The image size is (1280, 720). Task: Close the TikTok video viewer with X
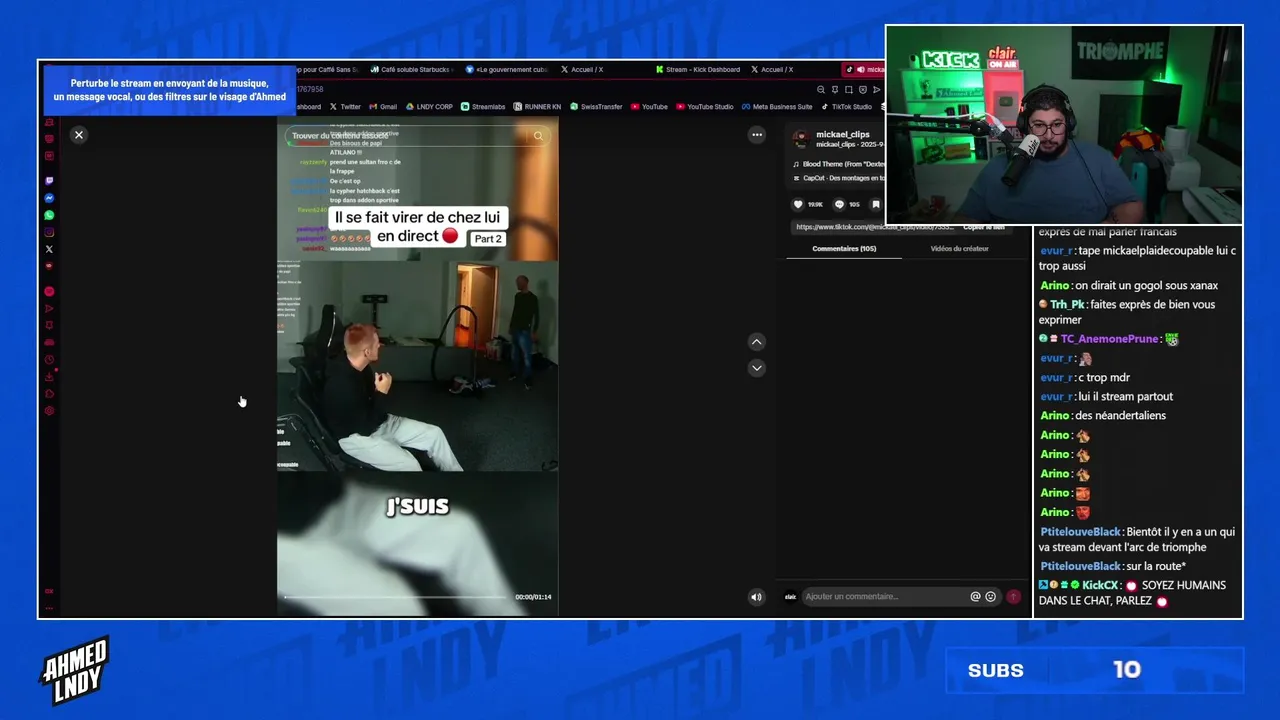click(79, 135)
